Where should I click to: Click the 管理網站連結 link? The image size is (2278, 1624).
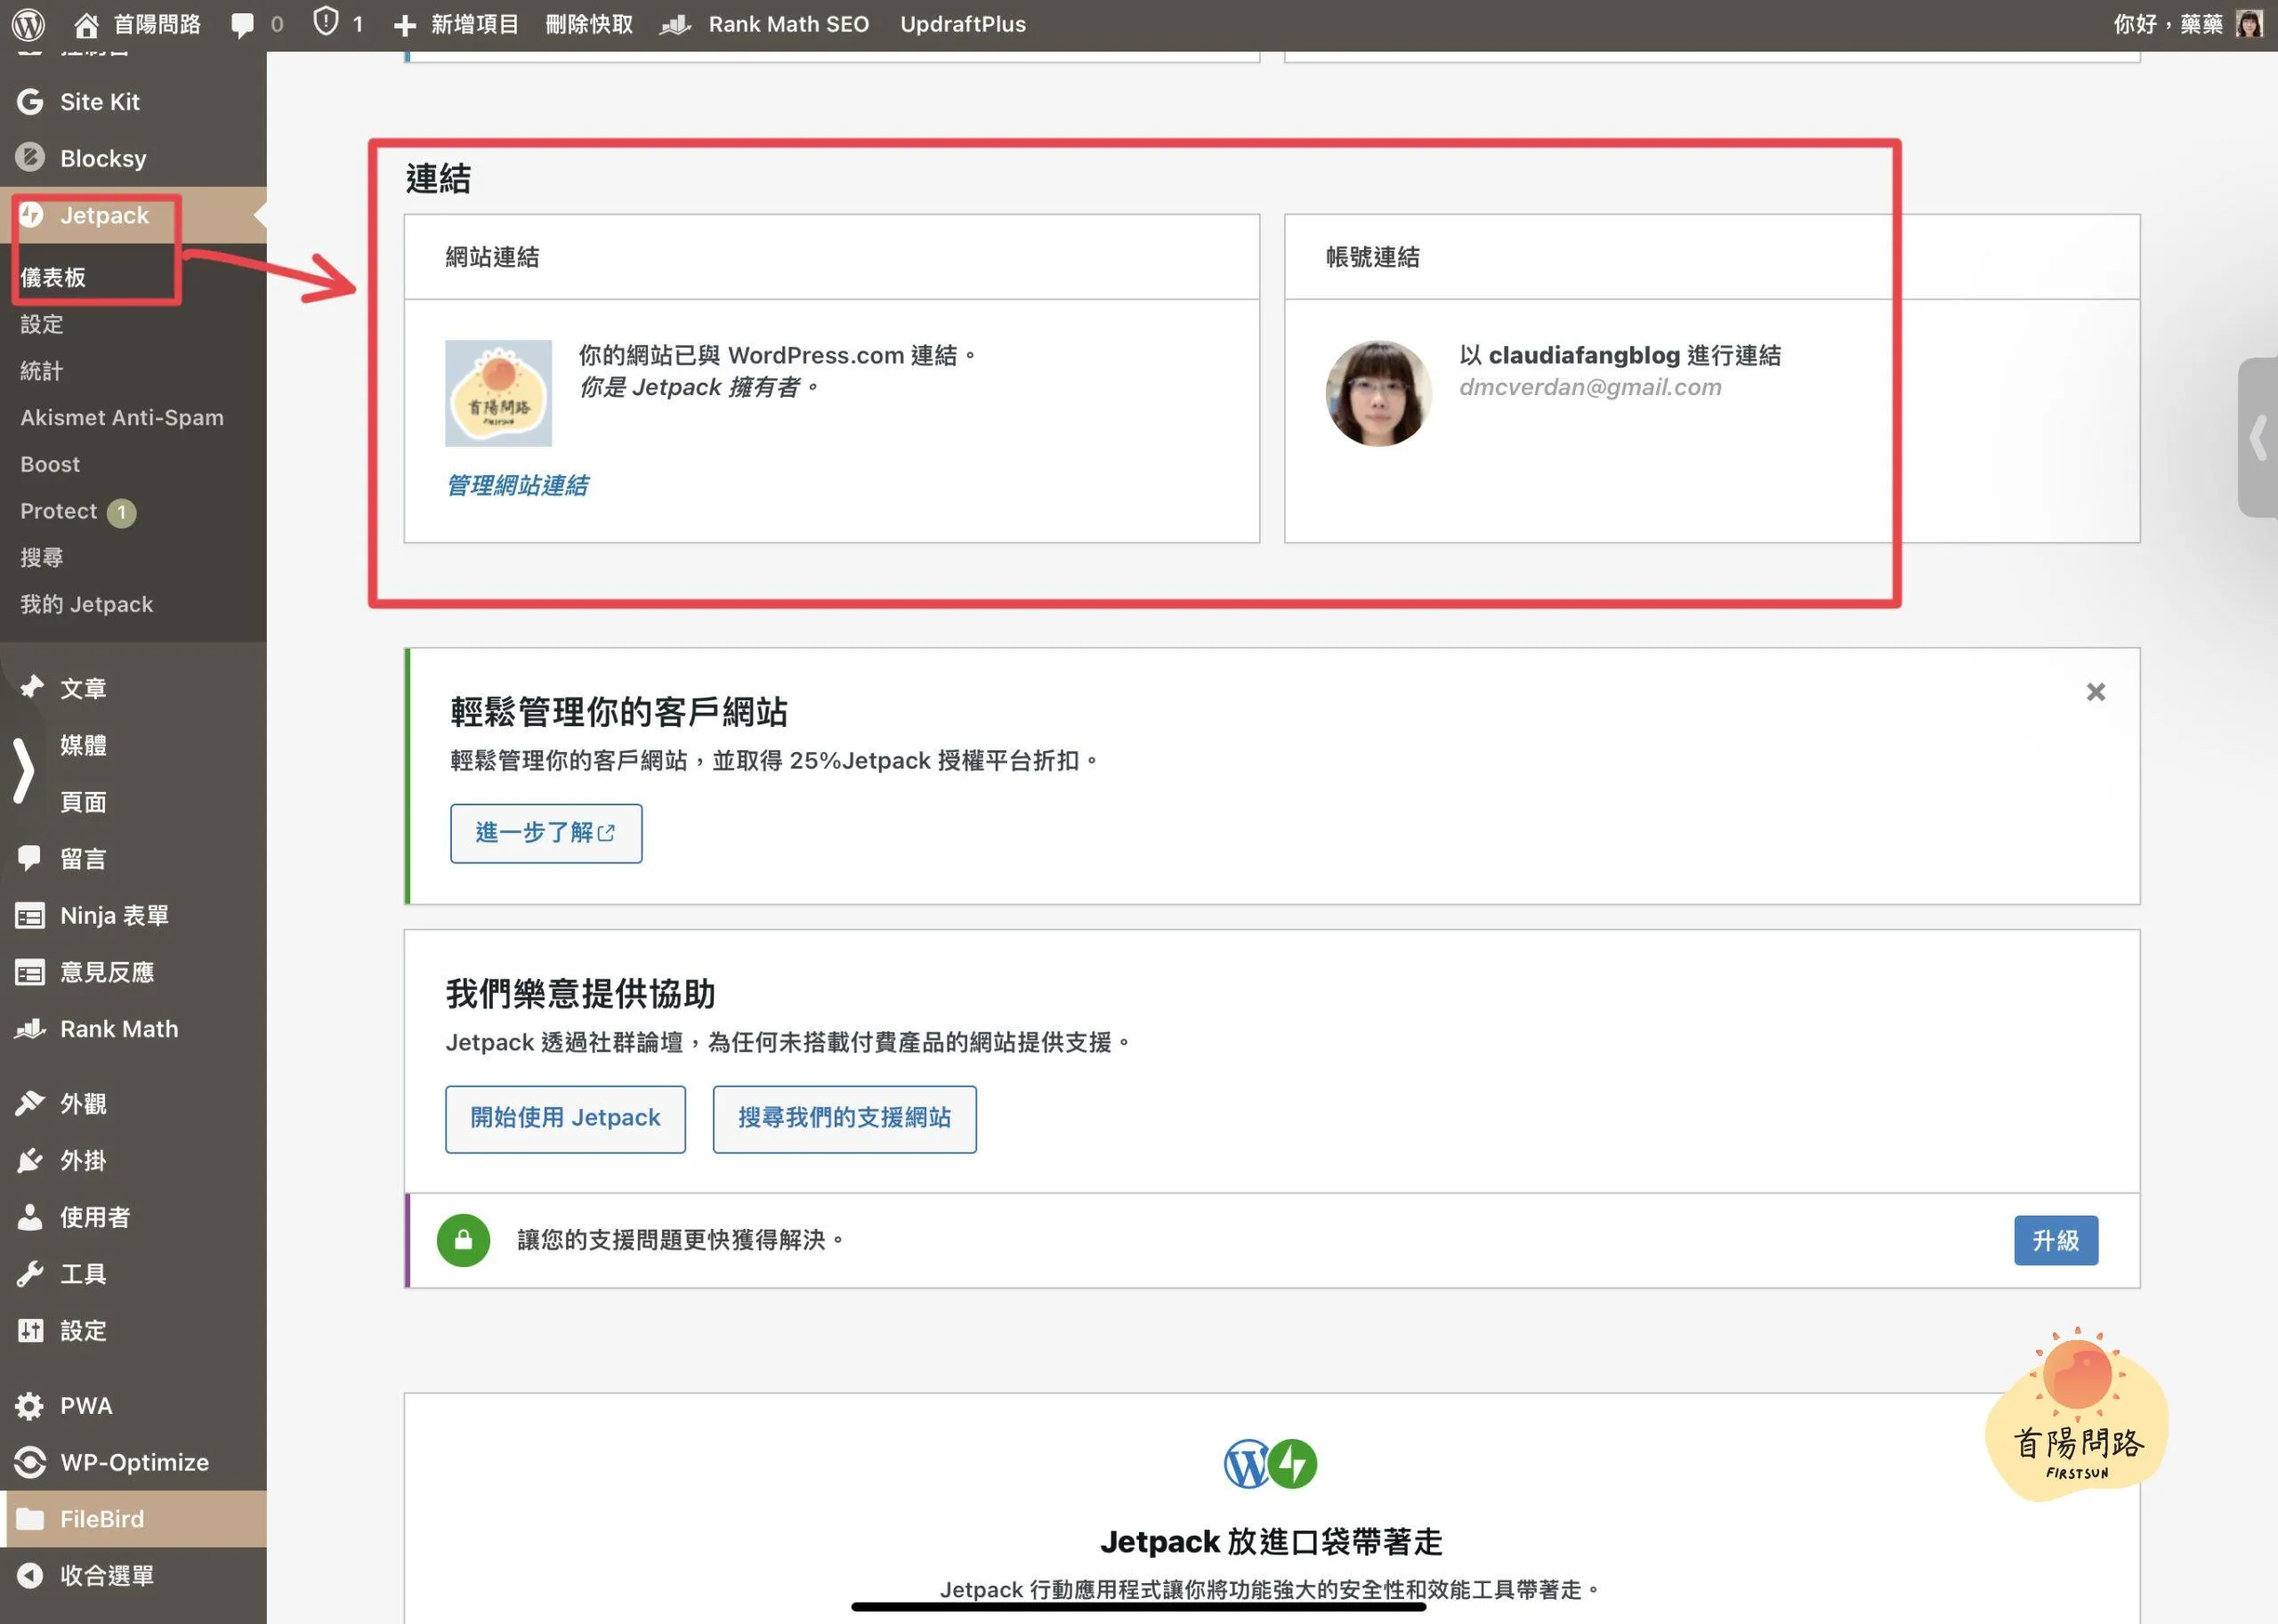click(x=517, y=486)
